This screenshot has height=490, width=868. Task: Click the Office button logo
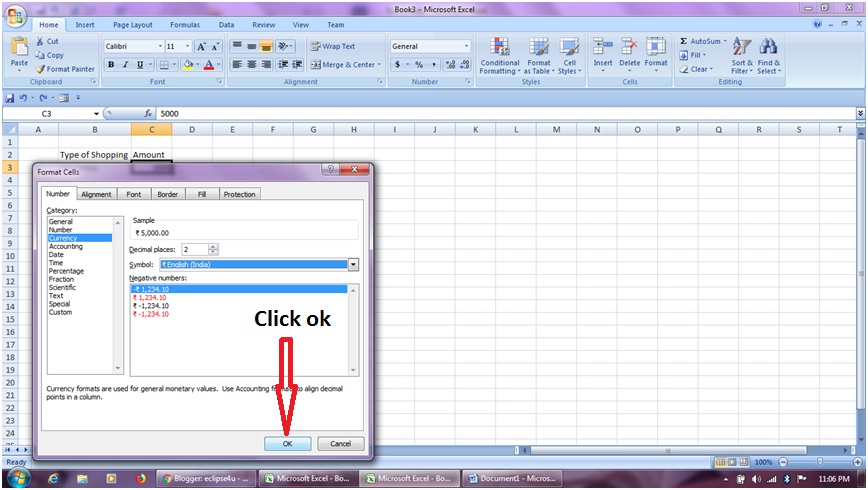tap(16, 16)
